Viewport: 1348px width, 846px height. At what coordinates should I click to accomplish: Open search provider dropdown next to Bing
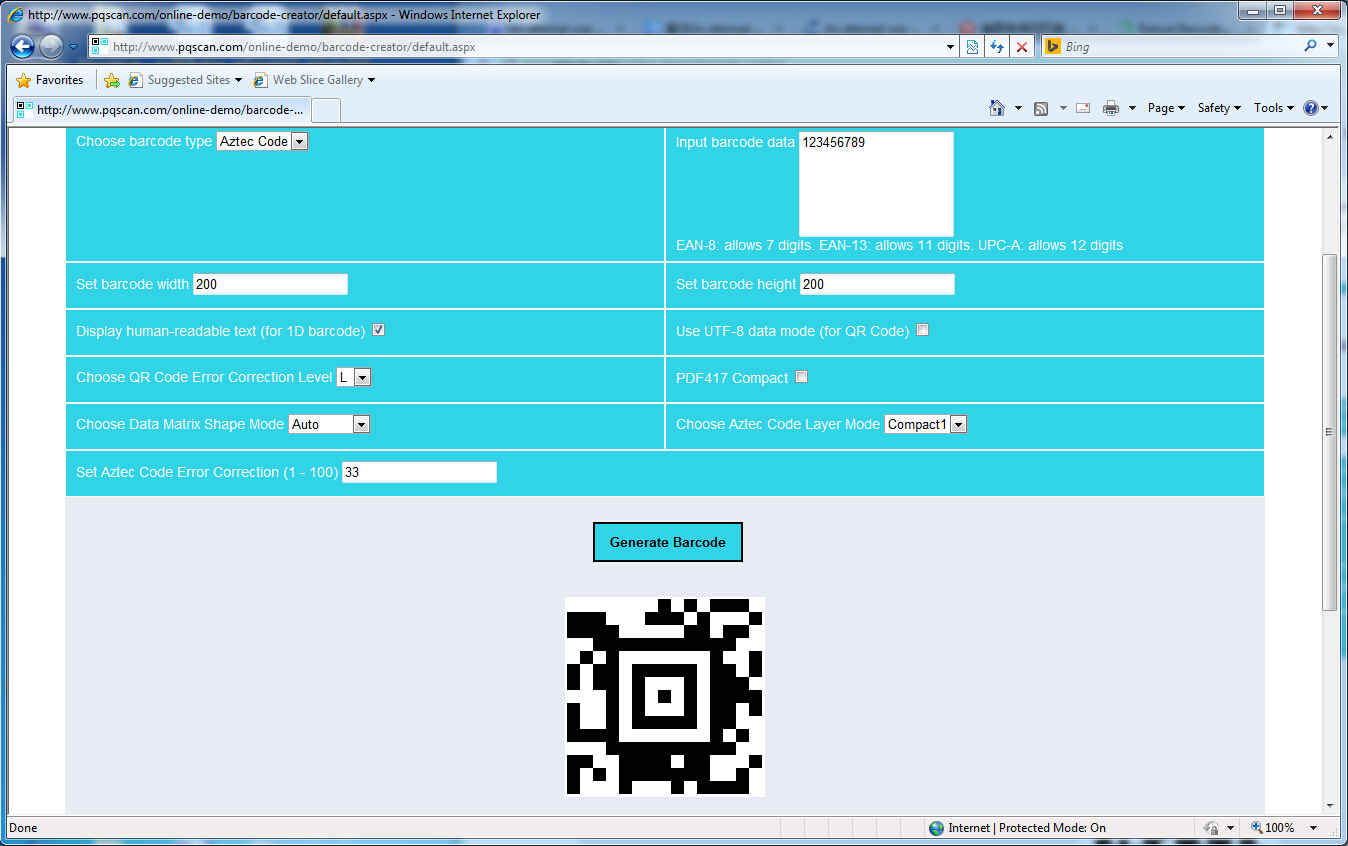coord(1330,46)
